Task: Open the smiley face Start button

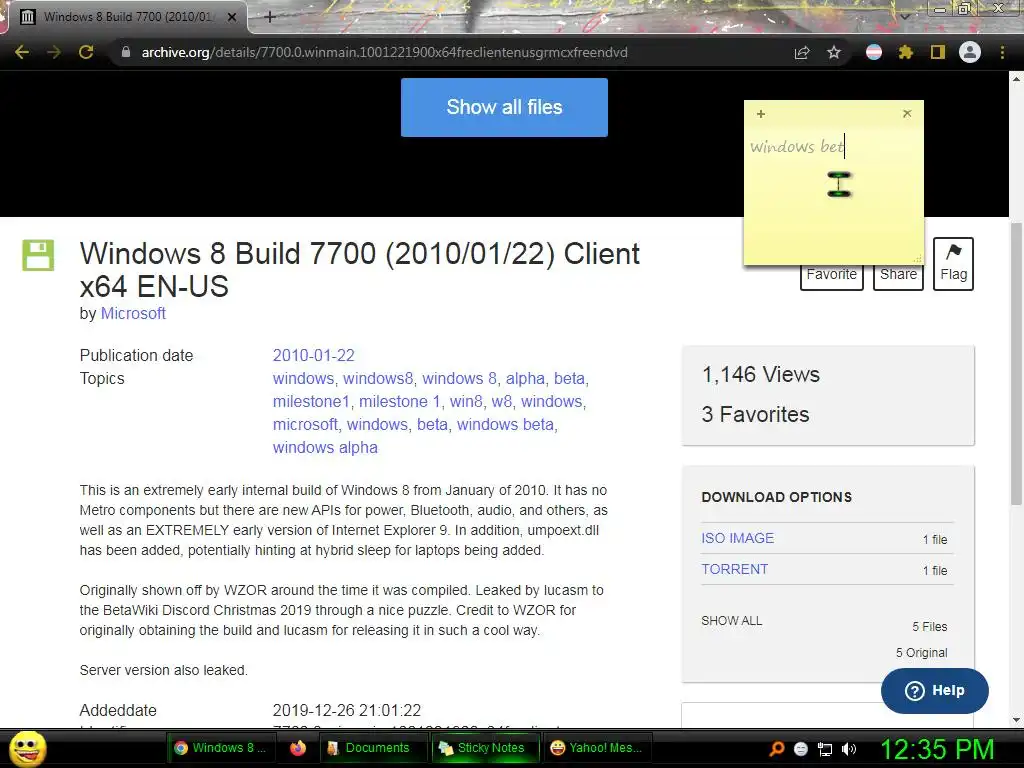Action: click(x=27, y=748)
